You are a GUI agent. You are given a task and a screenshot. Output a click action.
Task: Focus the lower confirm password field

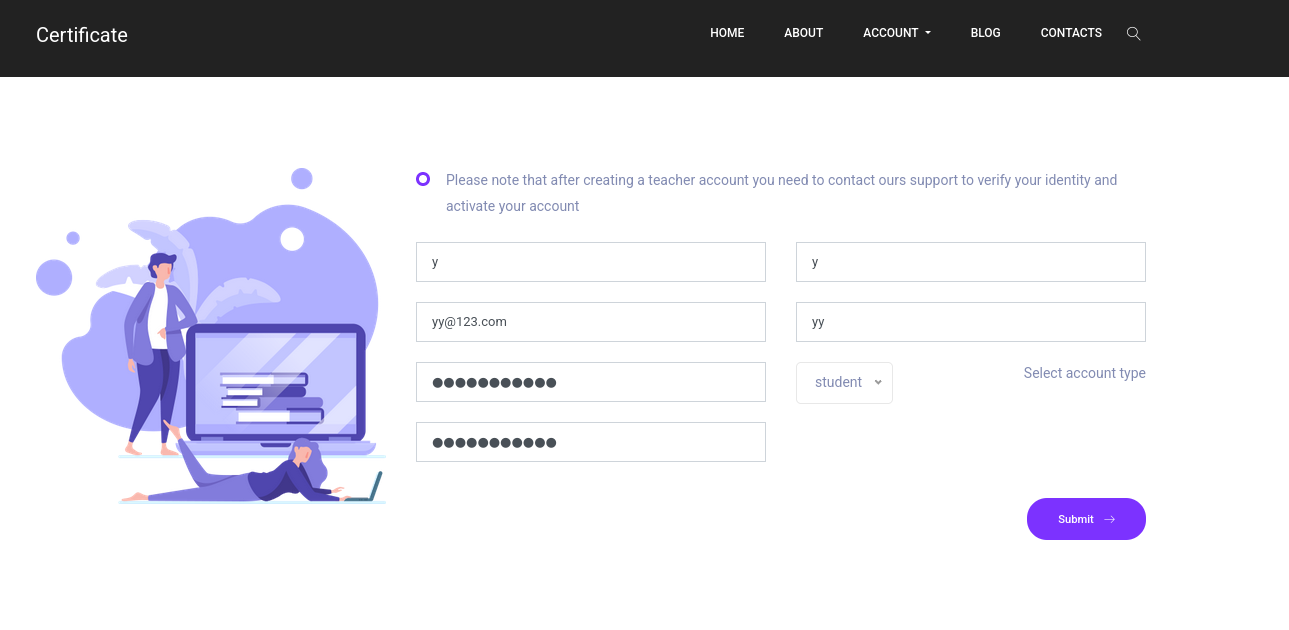tap(590, 442)
